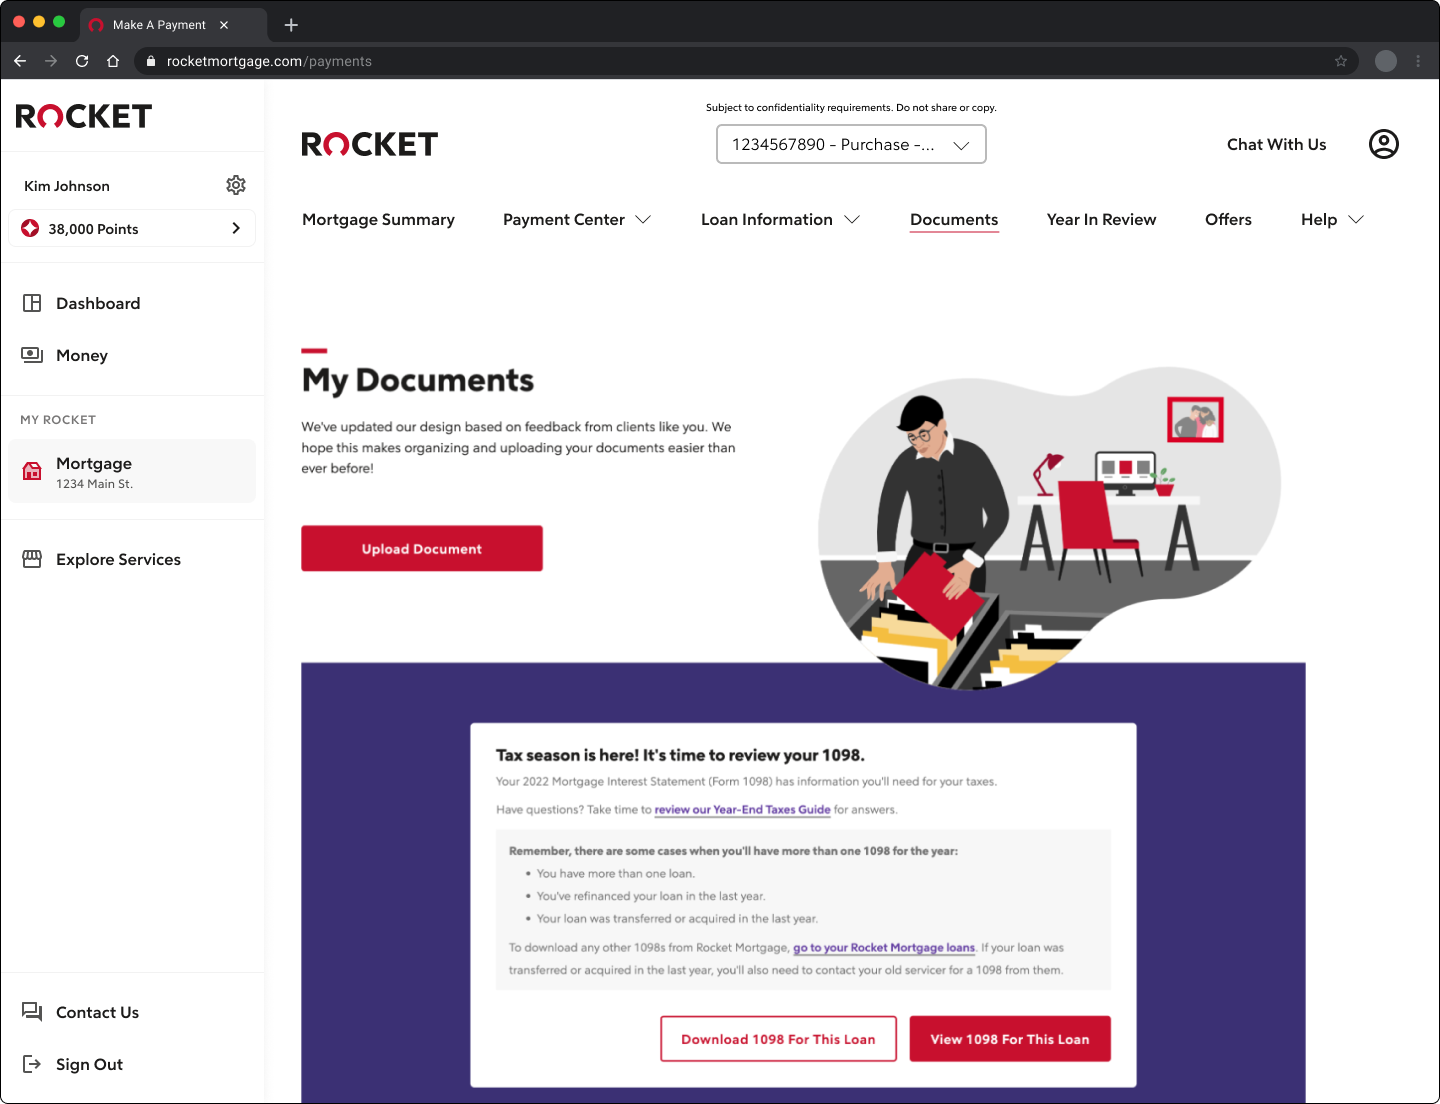The width and height of the screenshot is (1440, 1104).
Task: Close the Make A Payment tab
Action: pyautogui.click(x=224, y=25)
